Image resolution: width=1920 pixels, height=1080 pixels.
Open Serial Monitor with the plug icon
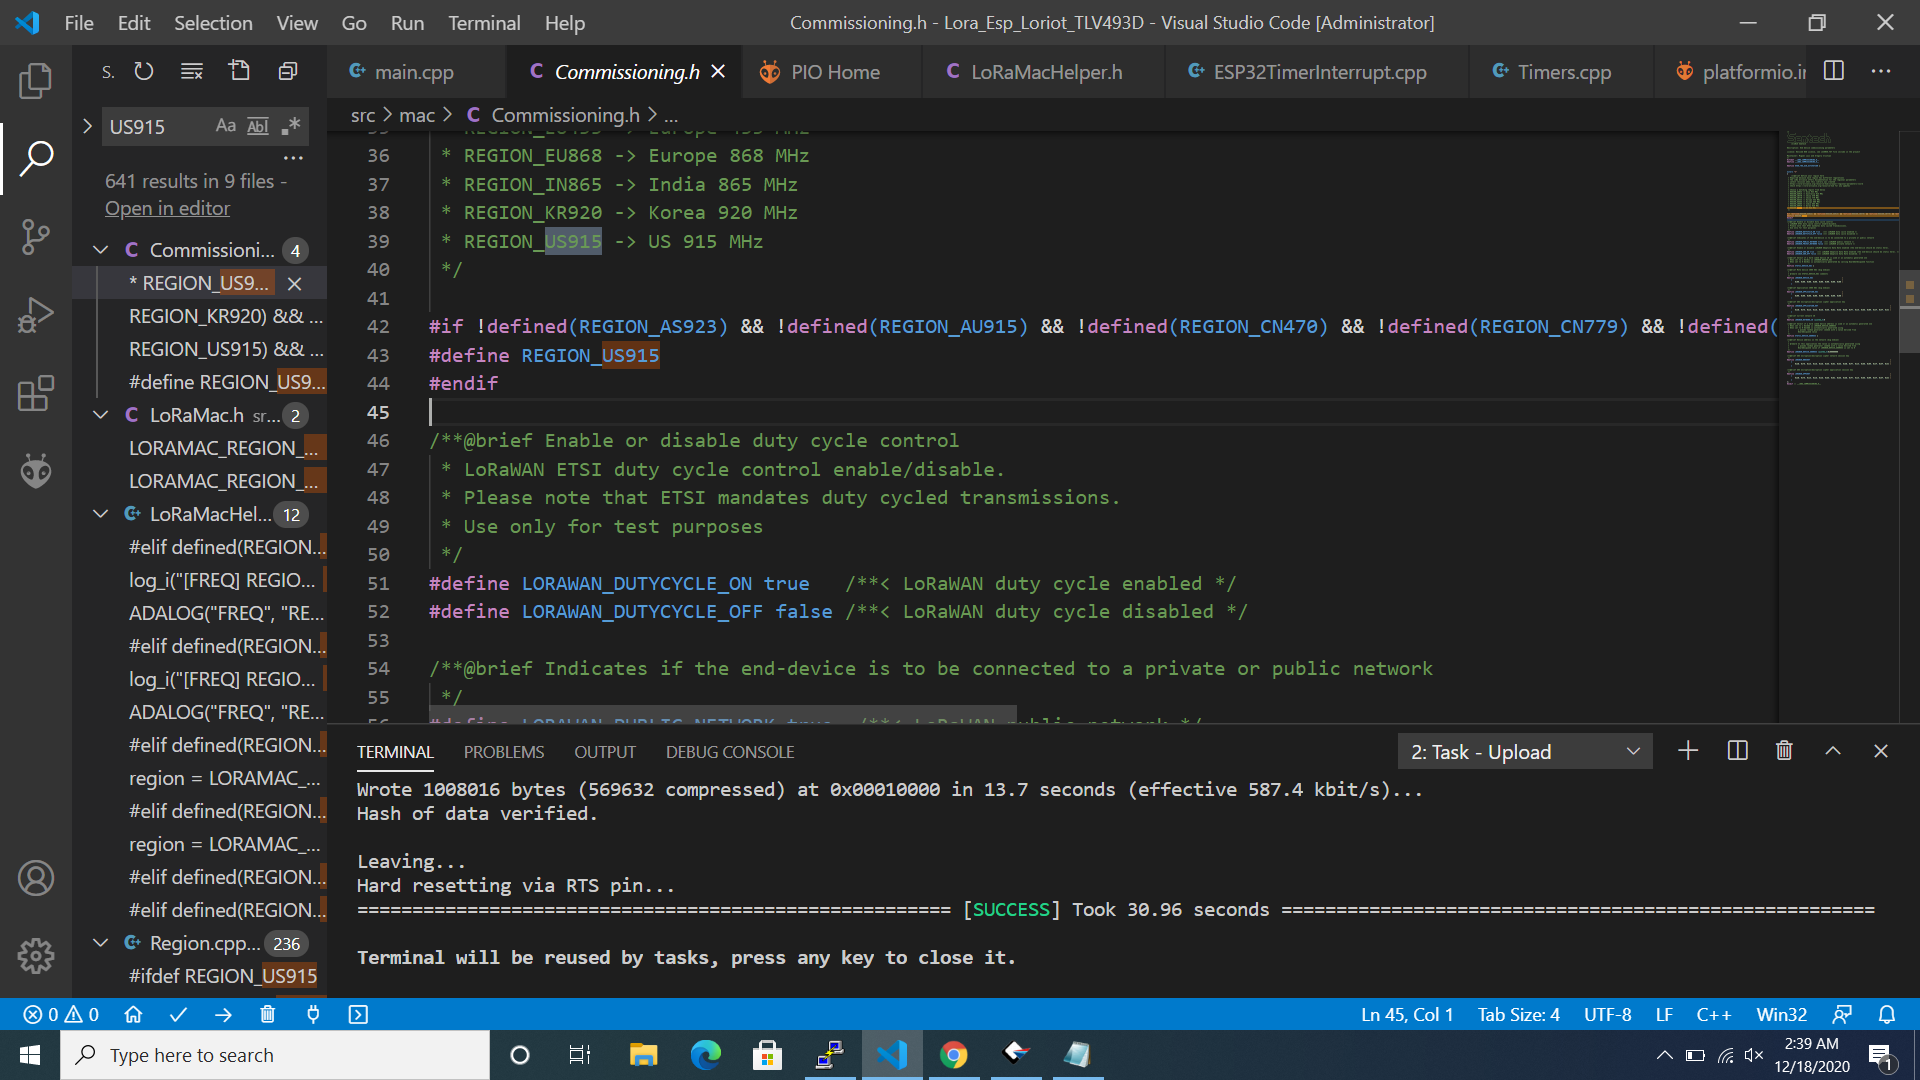click(313, 1014)
